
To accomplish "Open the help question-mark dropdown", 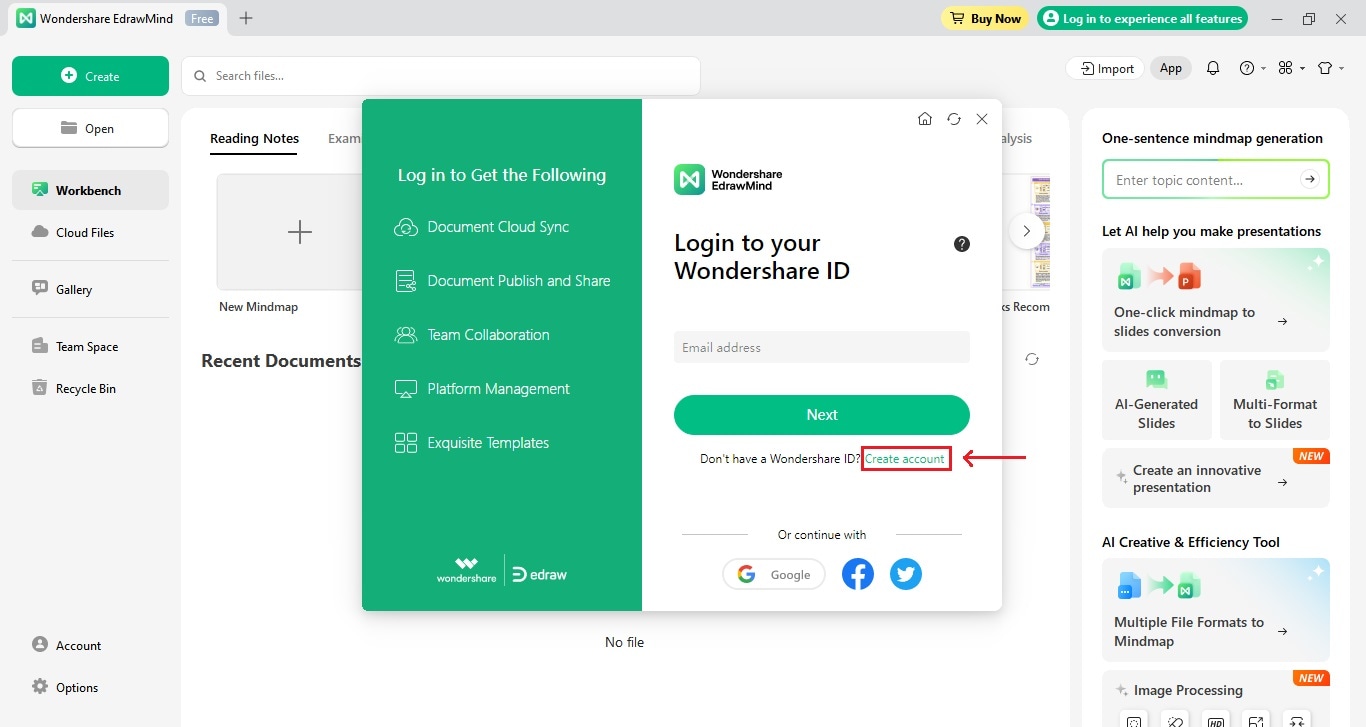I will [1252, 68].
